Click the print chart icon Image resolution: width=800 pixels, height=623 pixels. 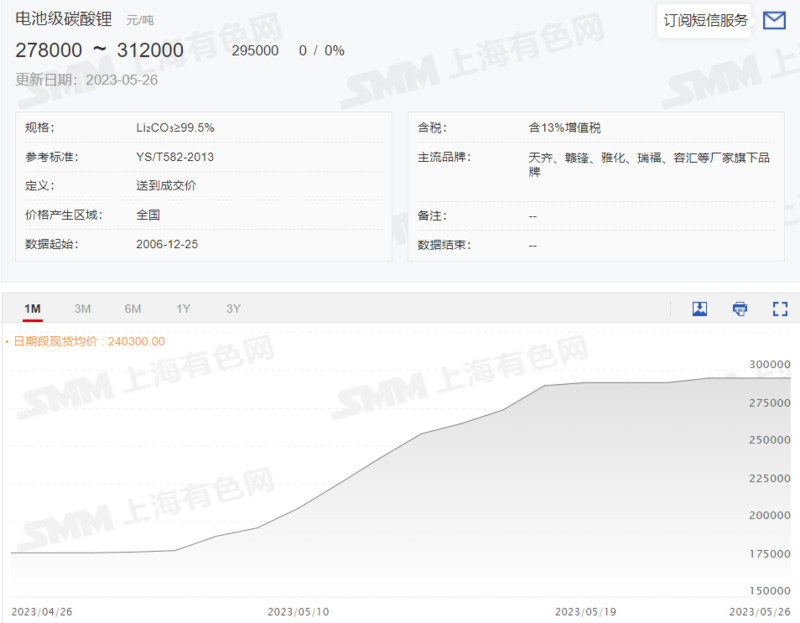point(739,309)
